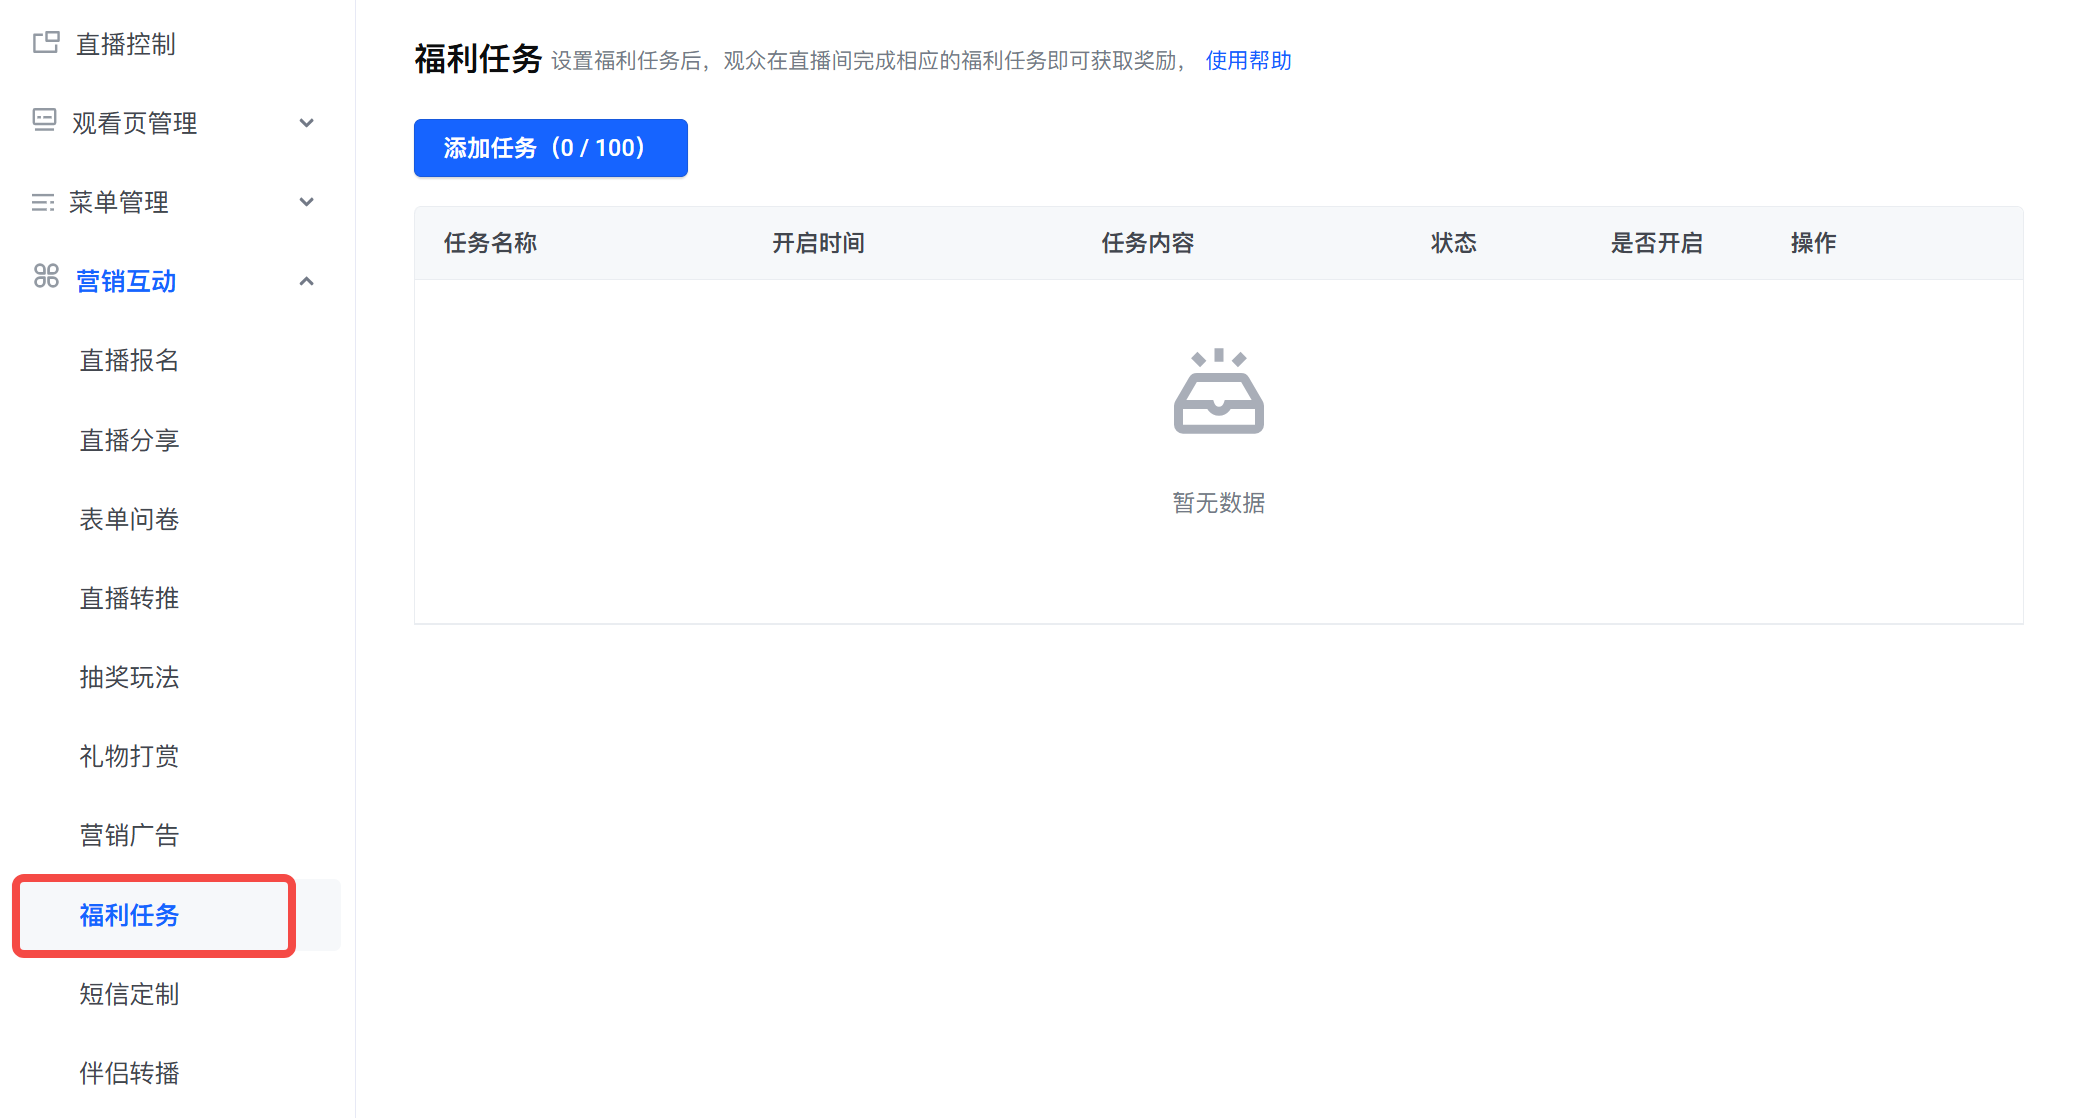Open the 抽奖玩法 page
This screenshot has height=1118, width=2074.
(x=129, y=677)
